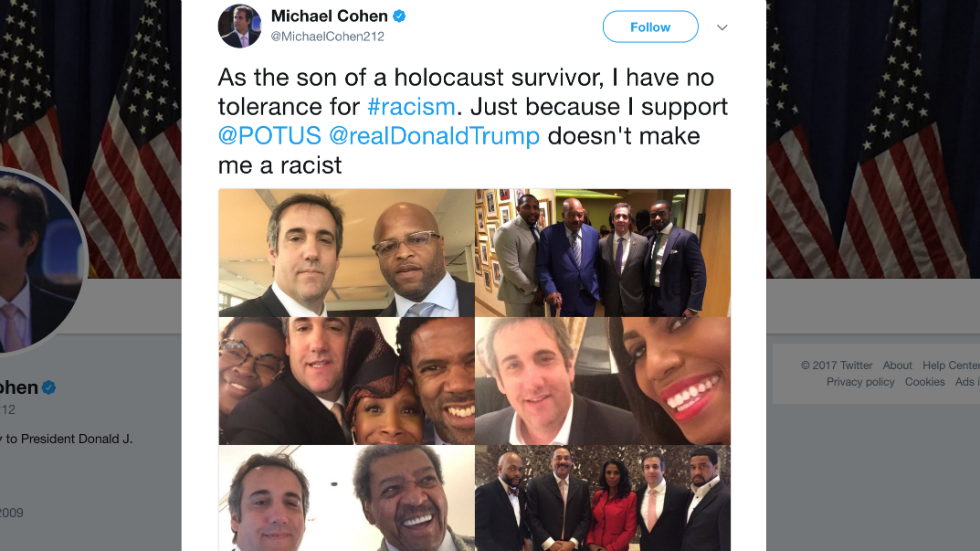
Task: Open the bottom-right group photo with red dress
Action: coord(602,498)
